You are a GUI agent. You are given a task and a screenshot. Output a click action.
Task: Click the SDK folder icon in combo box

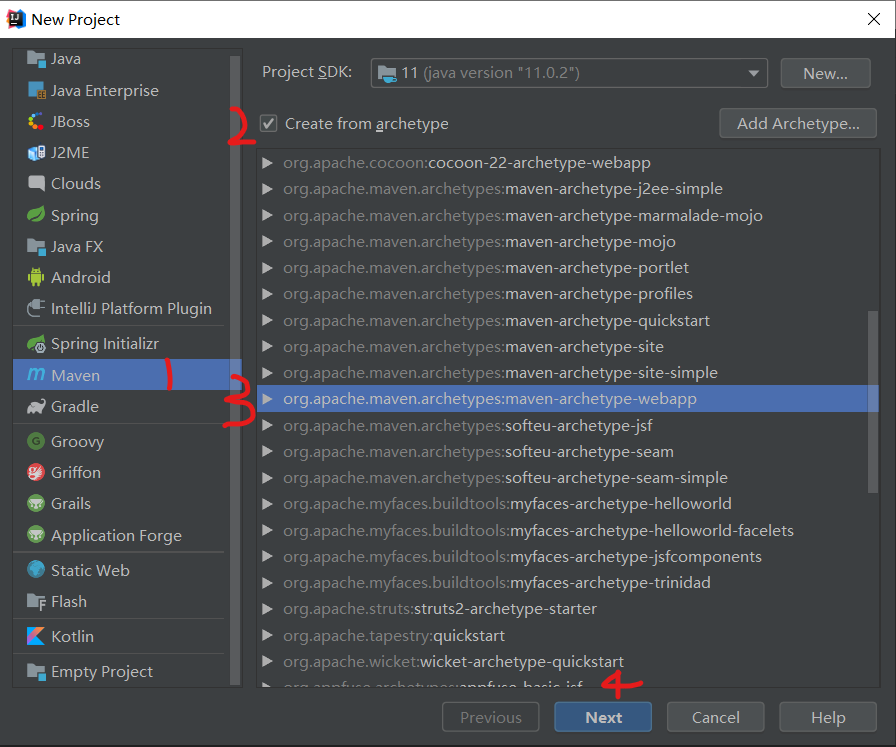coord(387,73)
